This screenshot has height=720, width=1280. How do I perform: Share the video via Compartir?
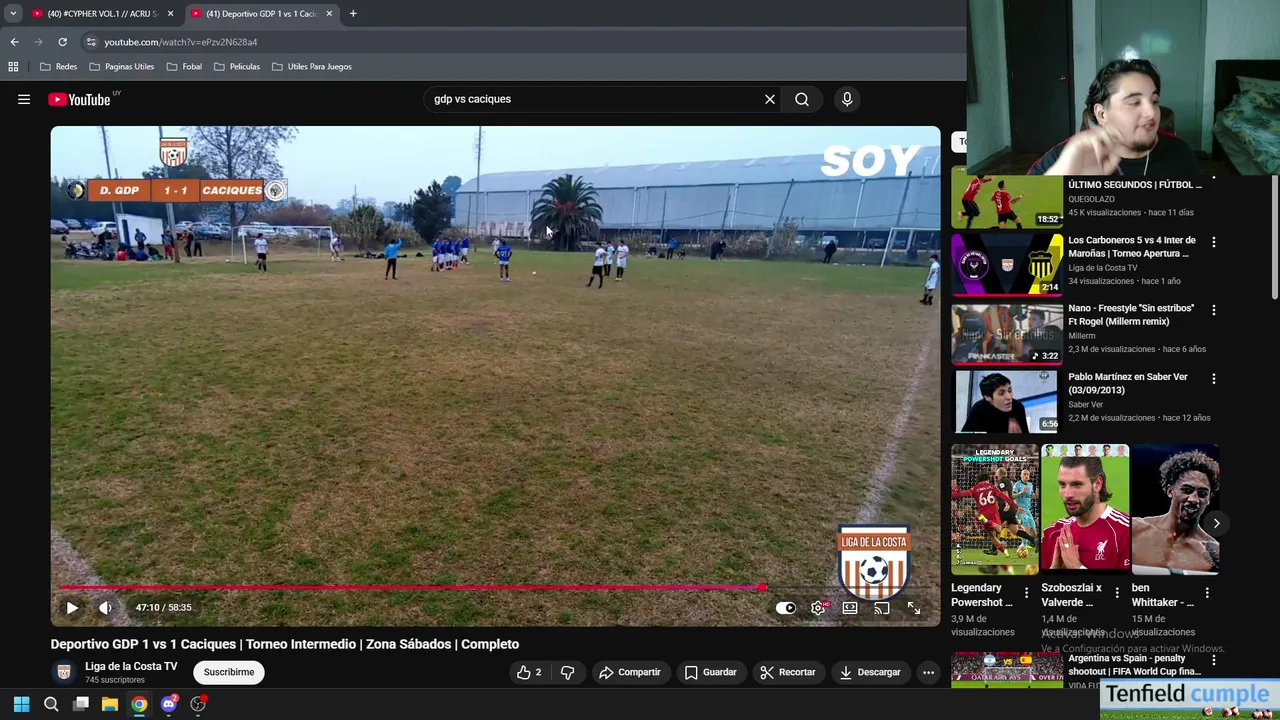[x=629, y=672]
